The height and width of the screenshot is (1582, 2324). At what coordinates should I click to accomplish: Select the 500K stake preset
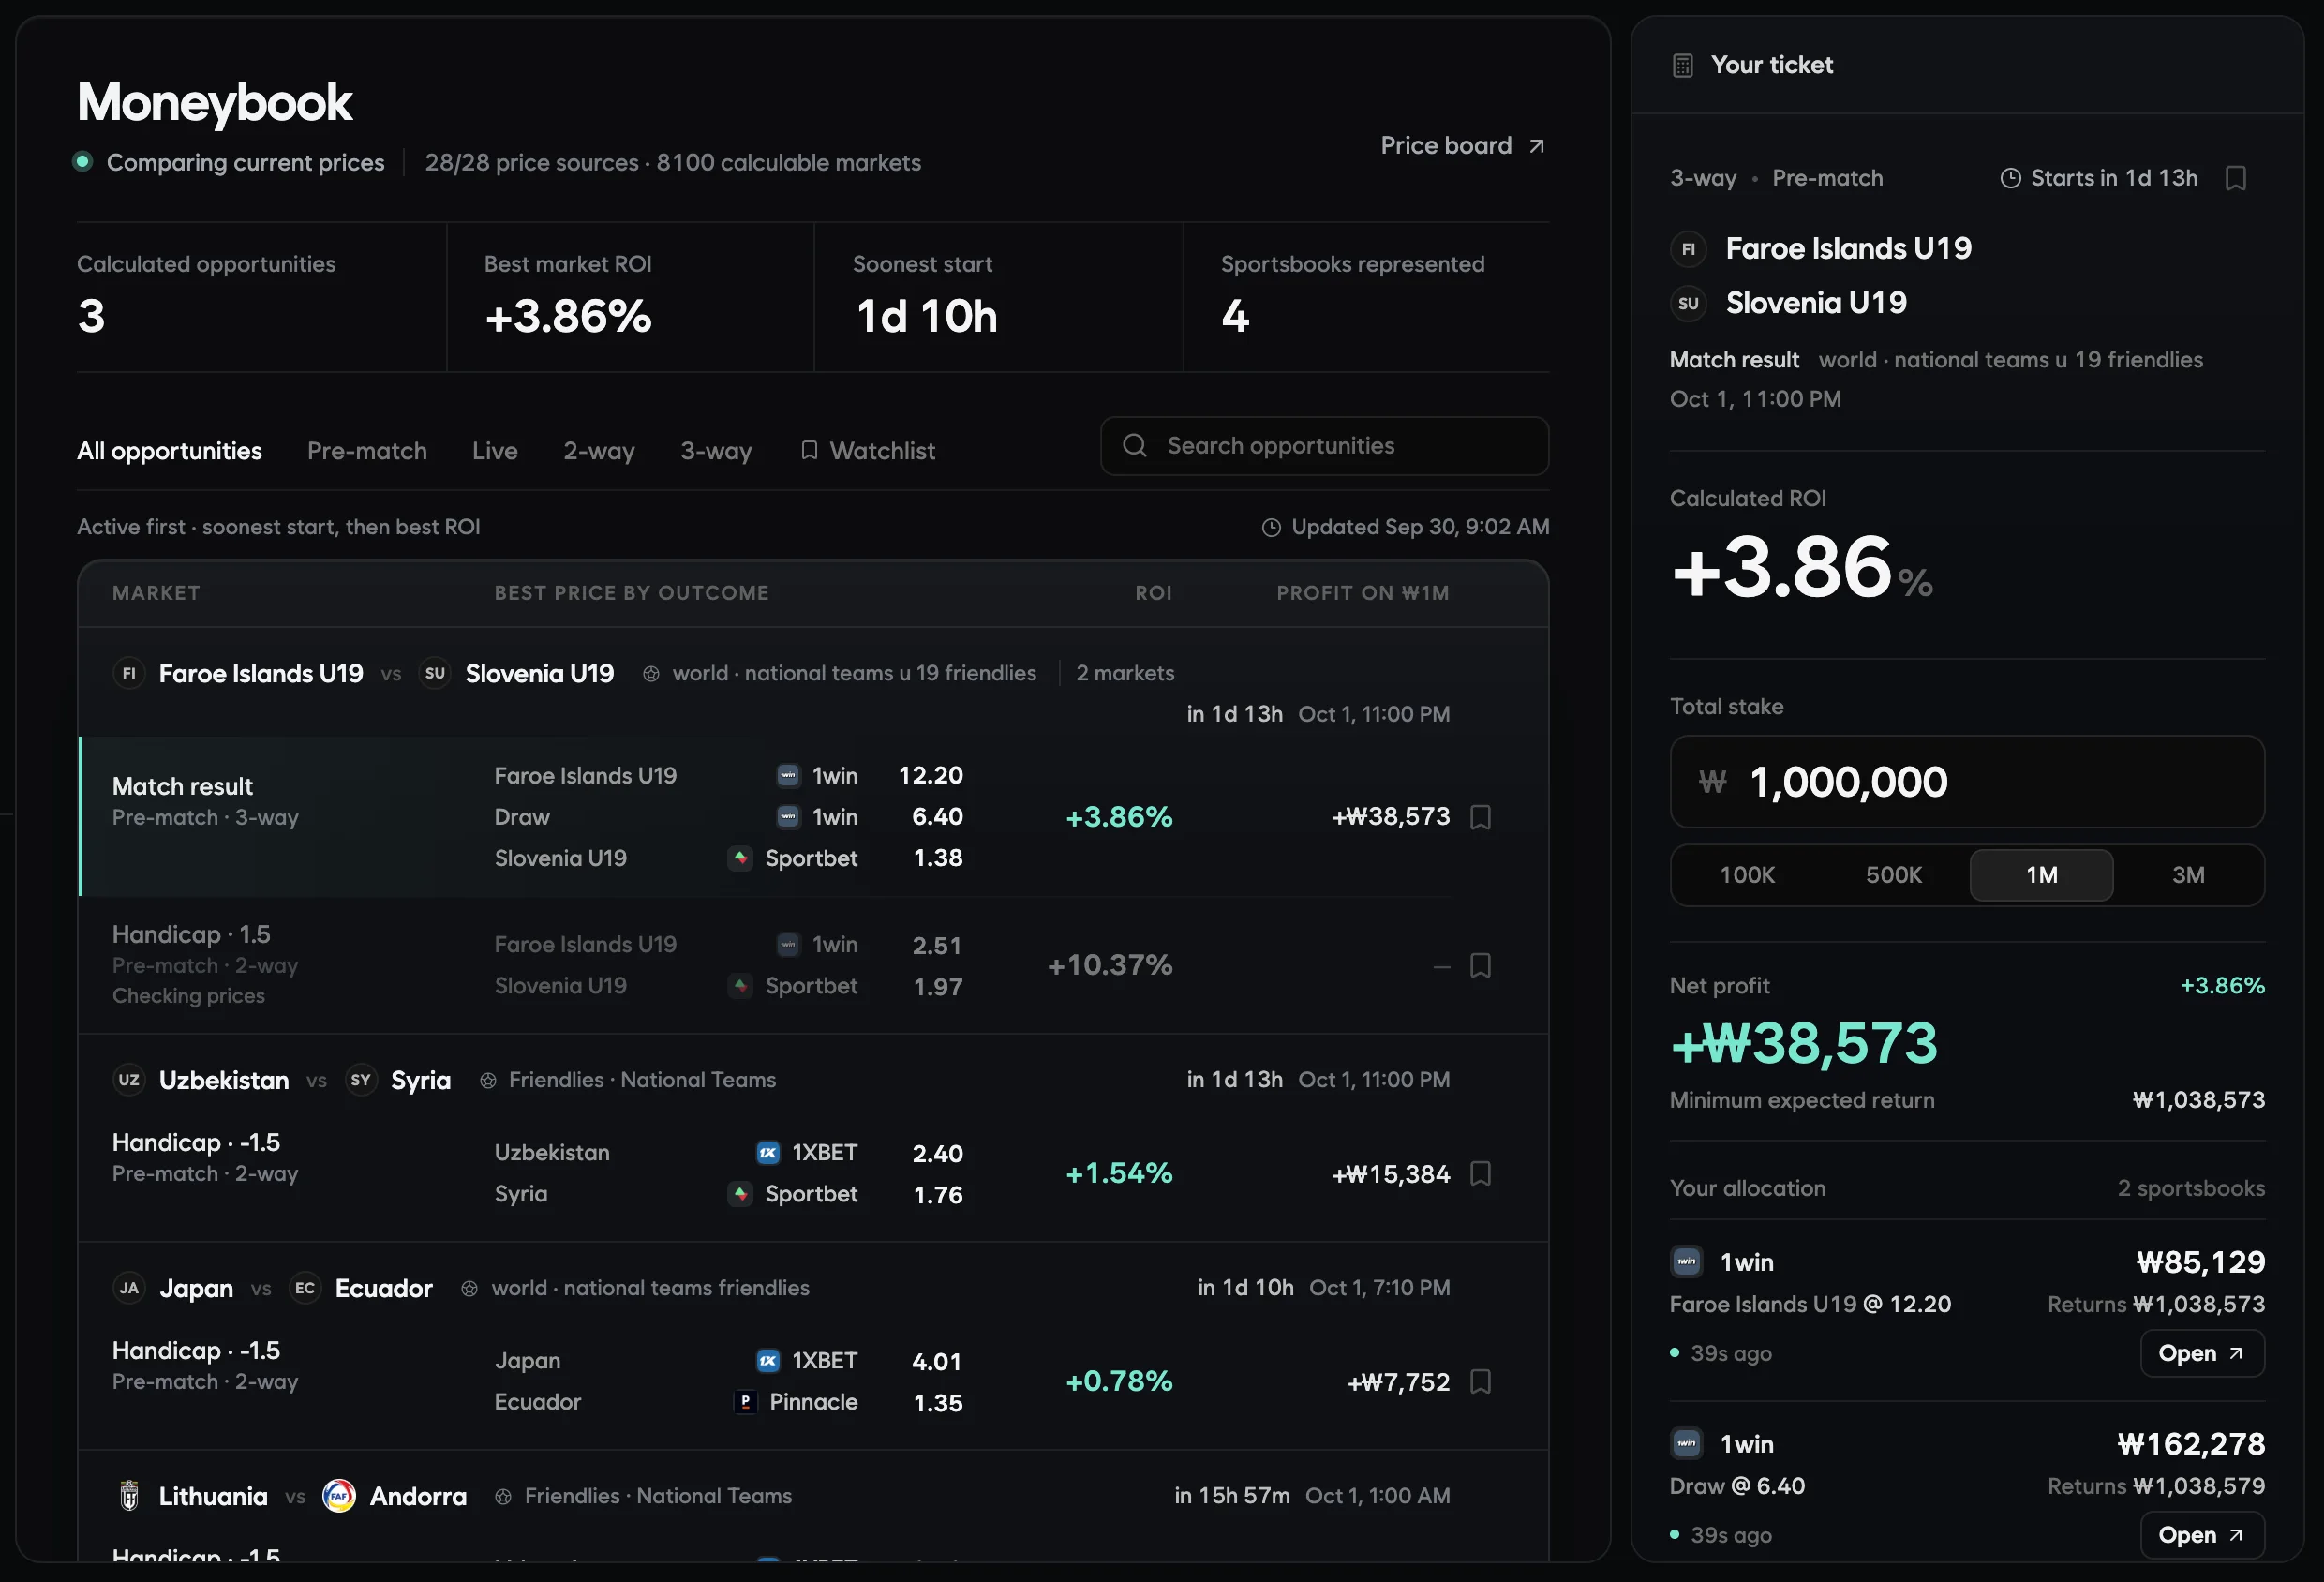point(1894,875)
